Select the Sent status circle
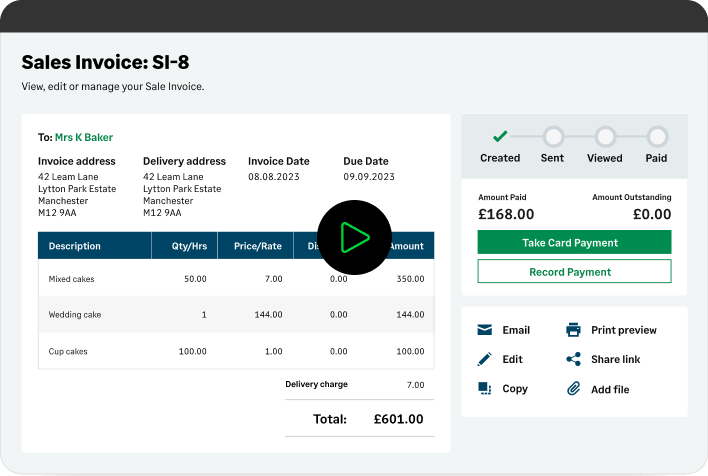The image size is (708, 476). (553, 136)
